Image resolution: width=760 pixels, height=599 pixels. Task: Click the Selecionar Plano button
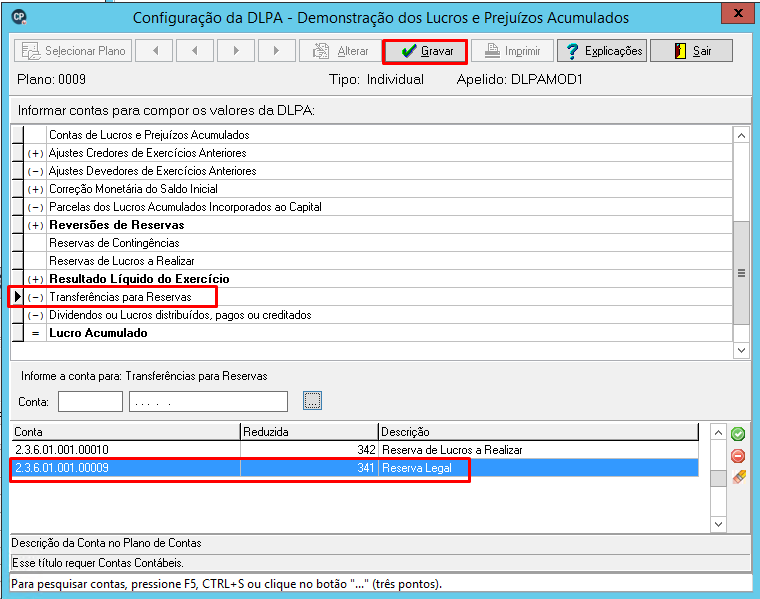tap(73, 51)
